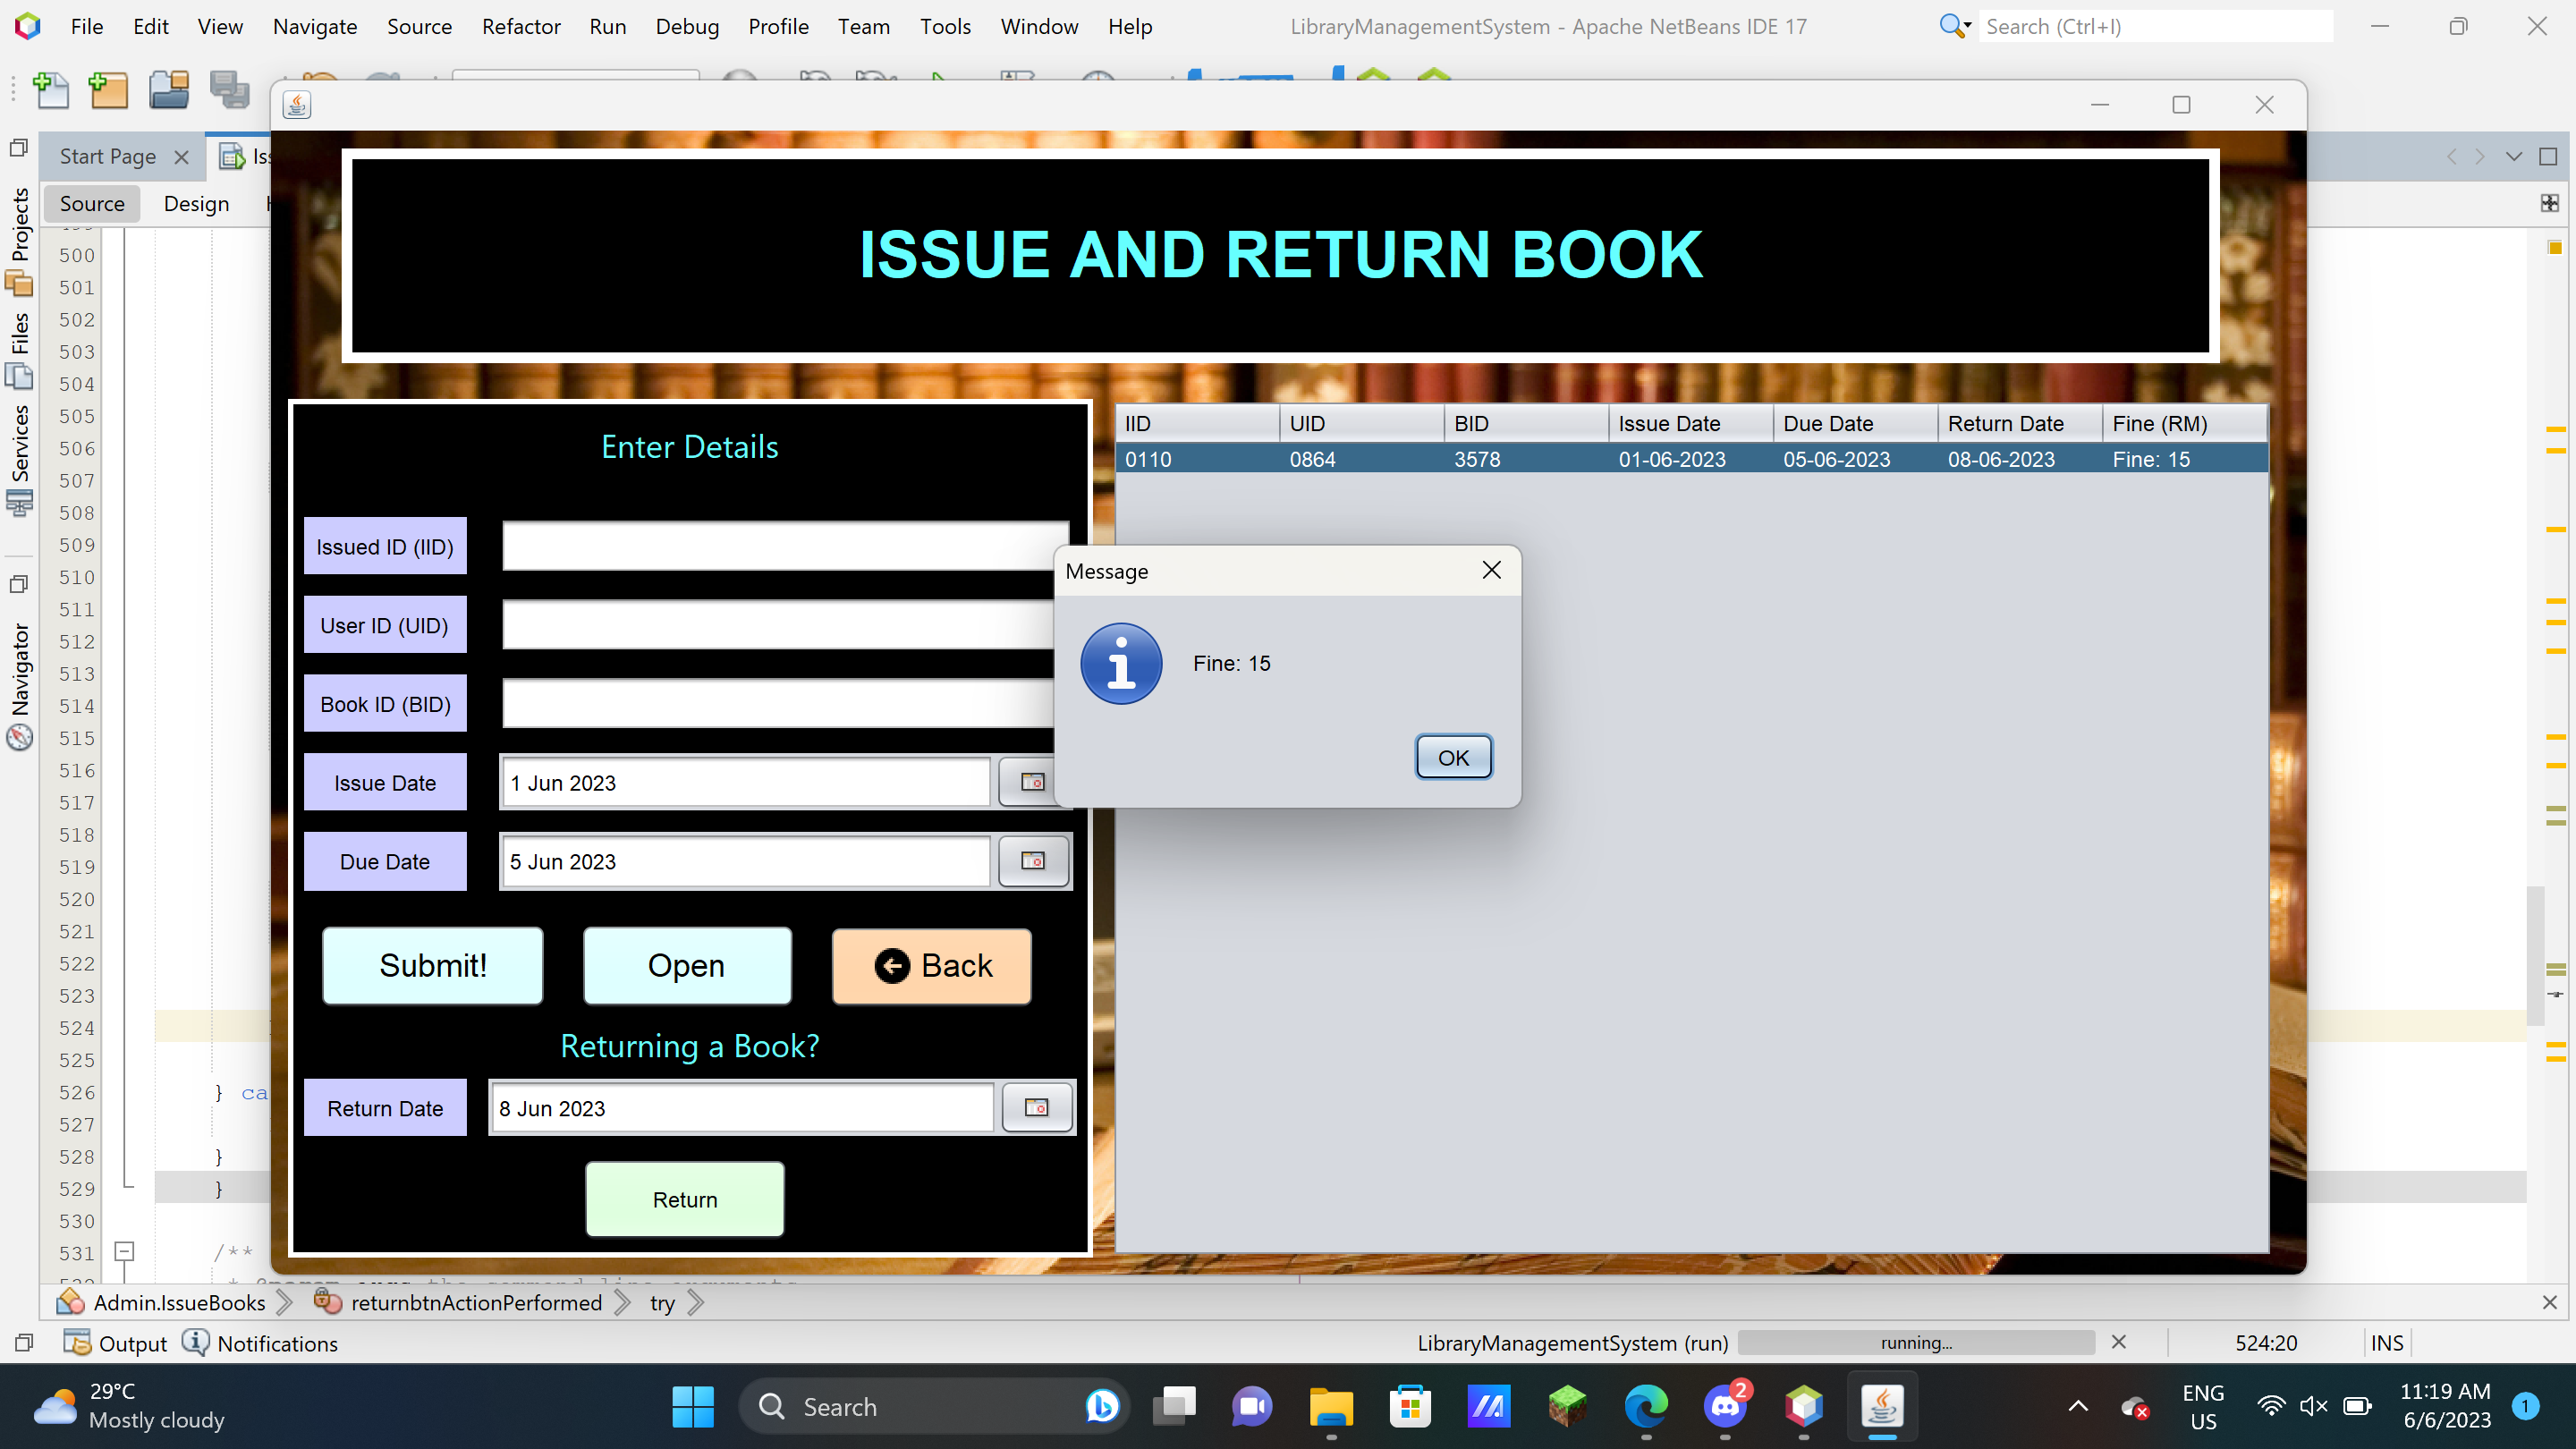Click the running build progress bar
The image size is (2576, 1449).
(1915, 1343)
